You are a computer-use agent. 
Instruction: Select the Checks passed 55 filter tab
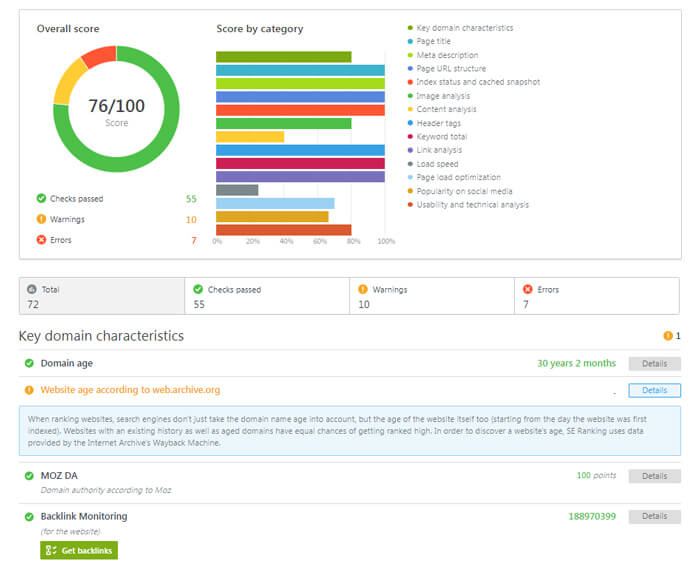[267, 296]
